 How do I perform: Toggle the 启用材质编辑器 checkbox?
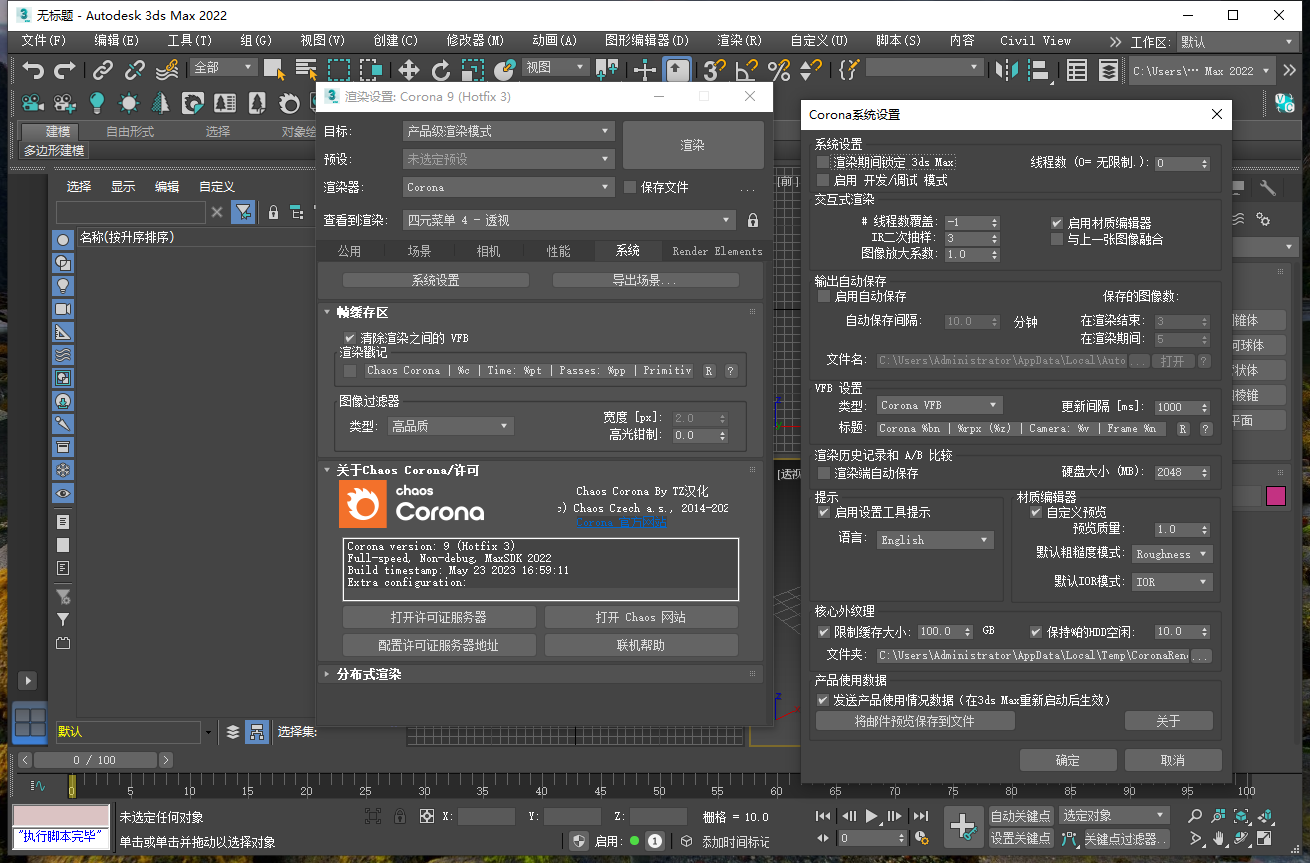[x=1057, y=223]
